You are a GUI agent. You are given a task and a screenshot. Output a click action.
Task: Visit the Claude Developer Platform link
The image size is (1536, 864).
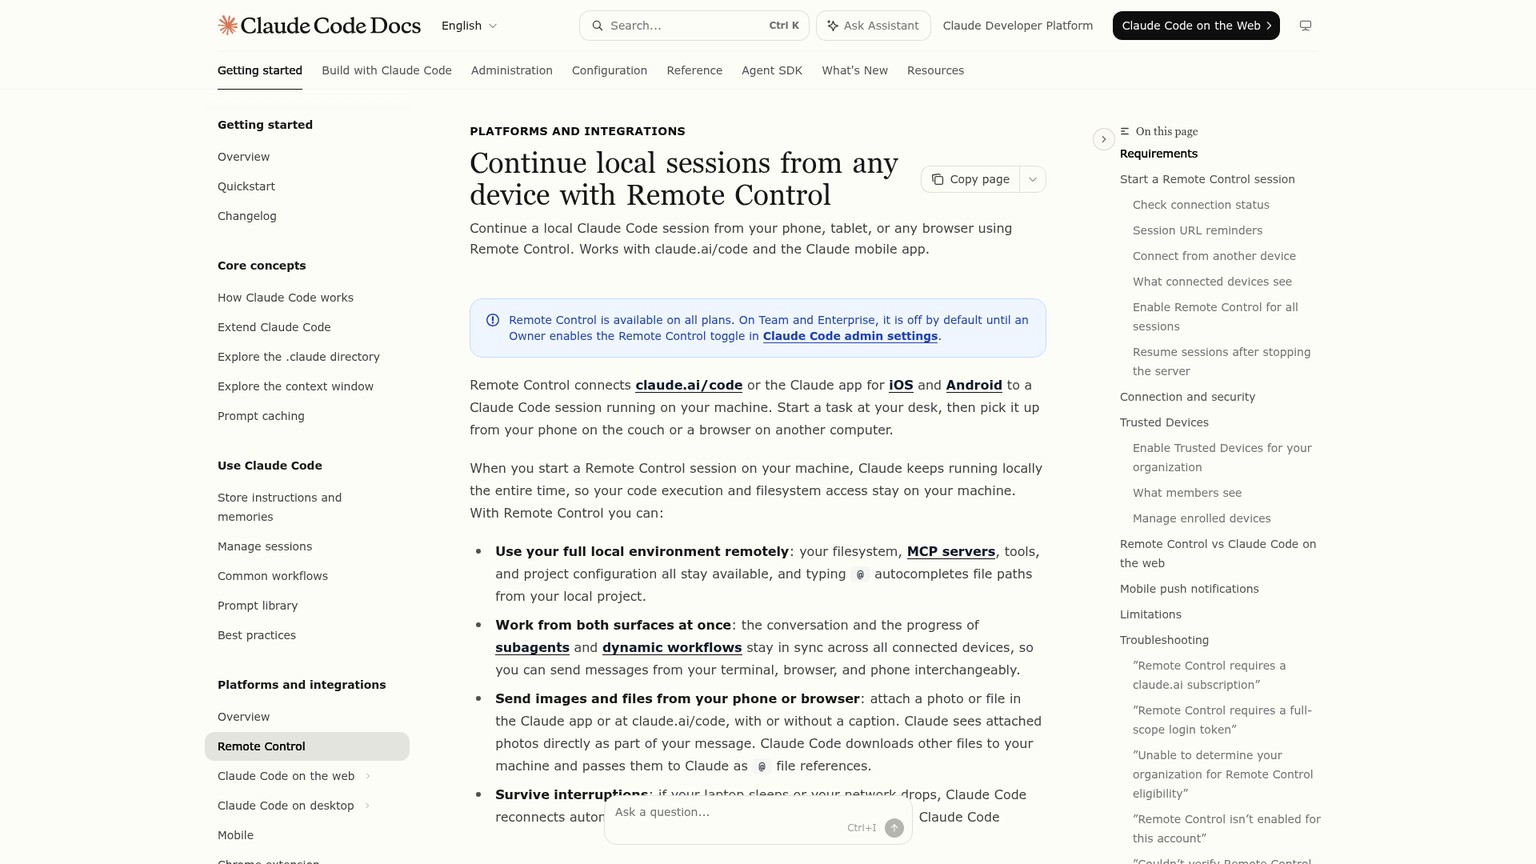click(1018, 26)
